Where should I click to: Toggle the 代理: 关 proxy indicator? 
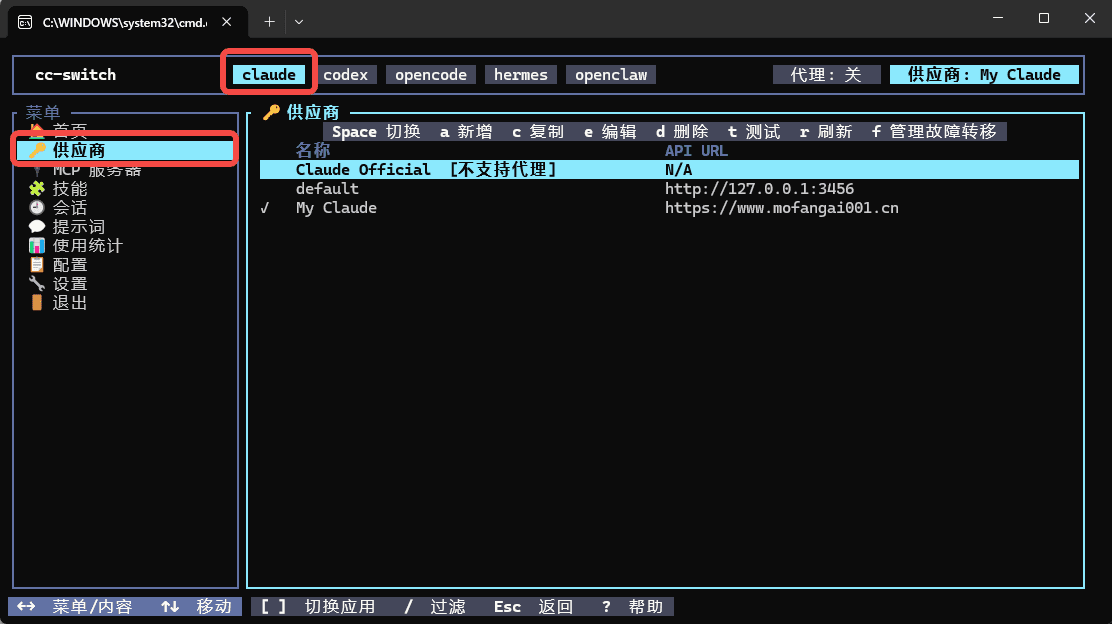[x=826, y=74]
